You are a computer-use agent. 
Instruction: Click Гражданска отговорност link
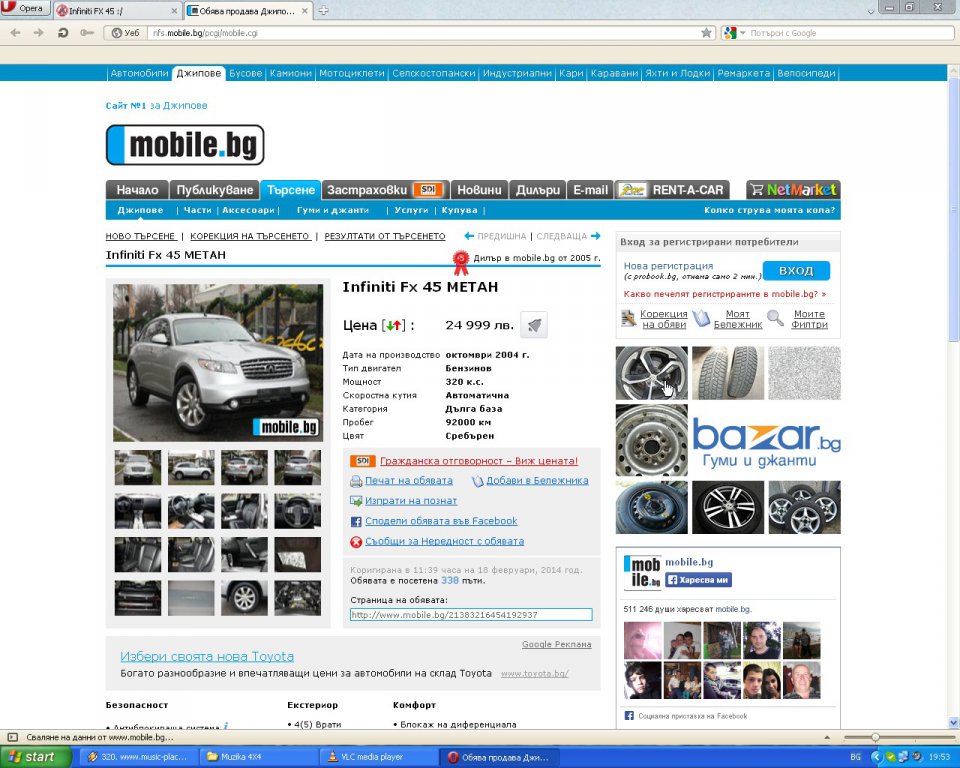click(x=479, y=461)
